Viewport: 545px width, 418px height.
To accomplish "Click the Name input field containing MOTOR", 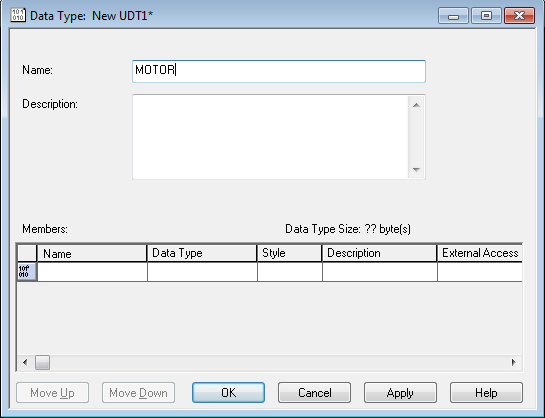I will pos(279,71).
